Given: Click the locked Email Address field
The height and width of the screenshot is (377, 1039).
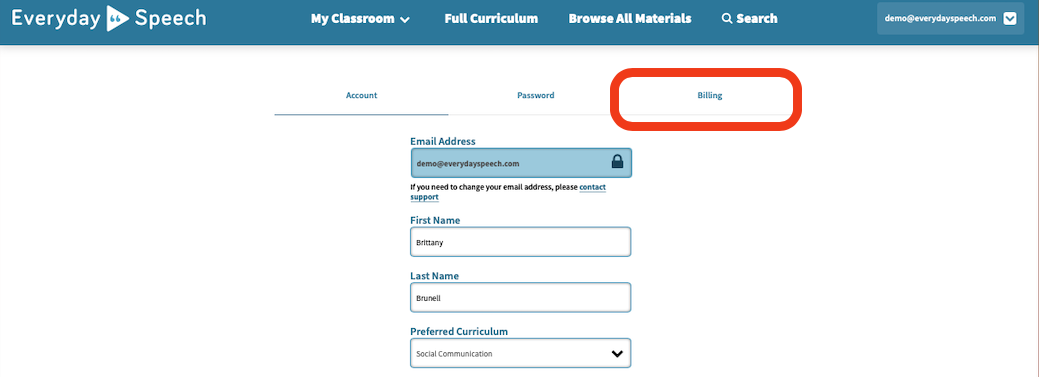Looking at the screenshot, I should coord(521,162).
